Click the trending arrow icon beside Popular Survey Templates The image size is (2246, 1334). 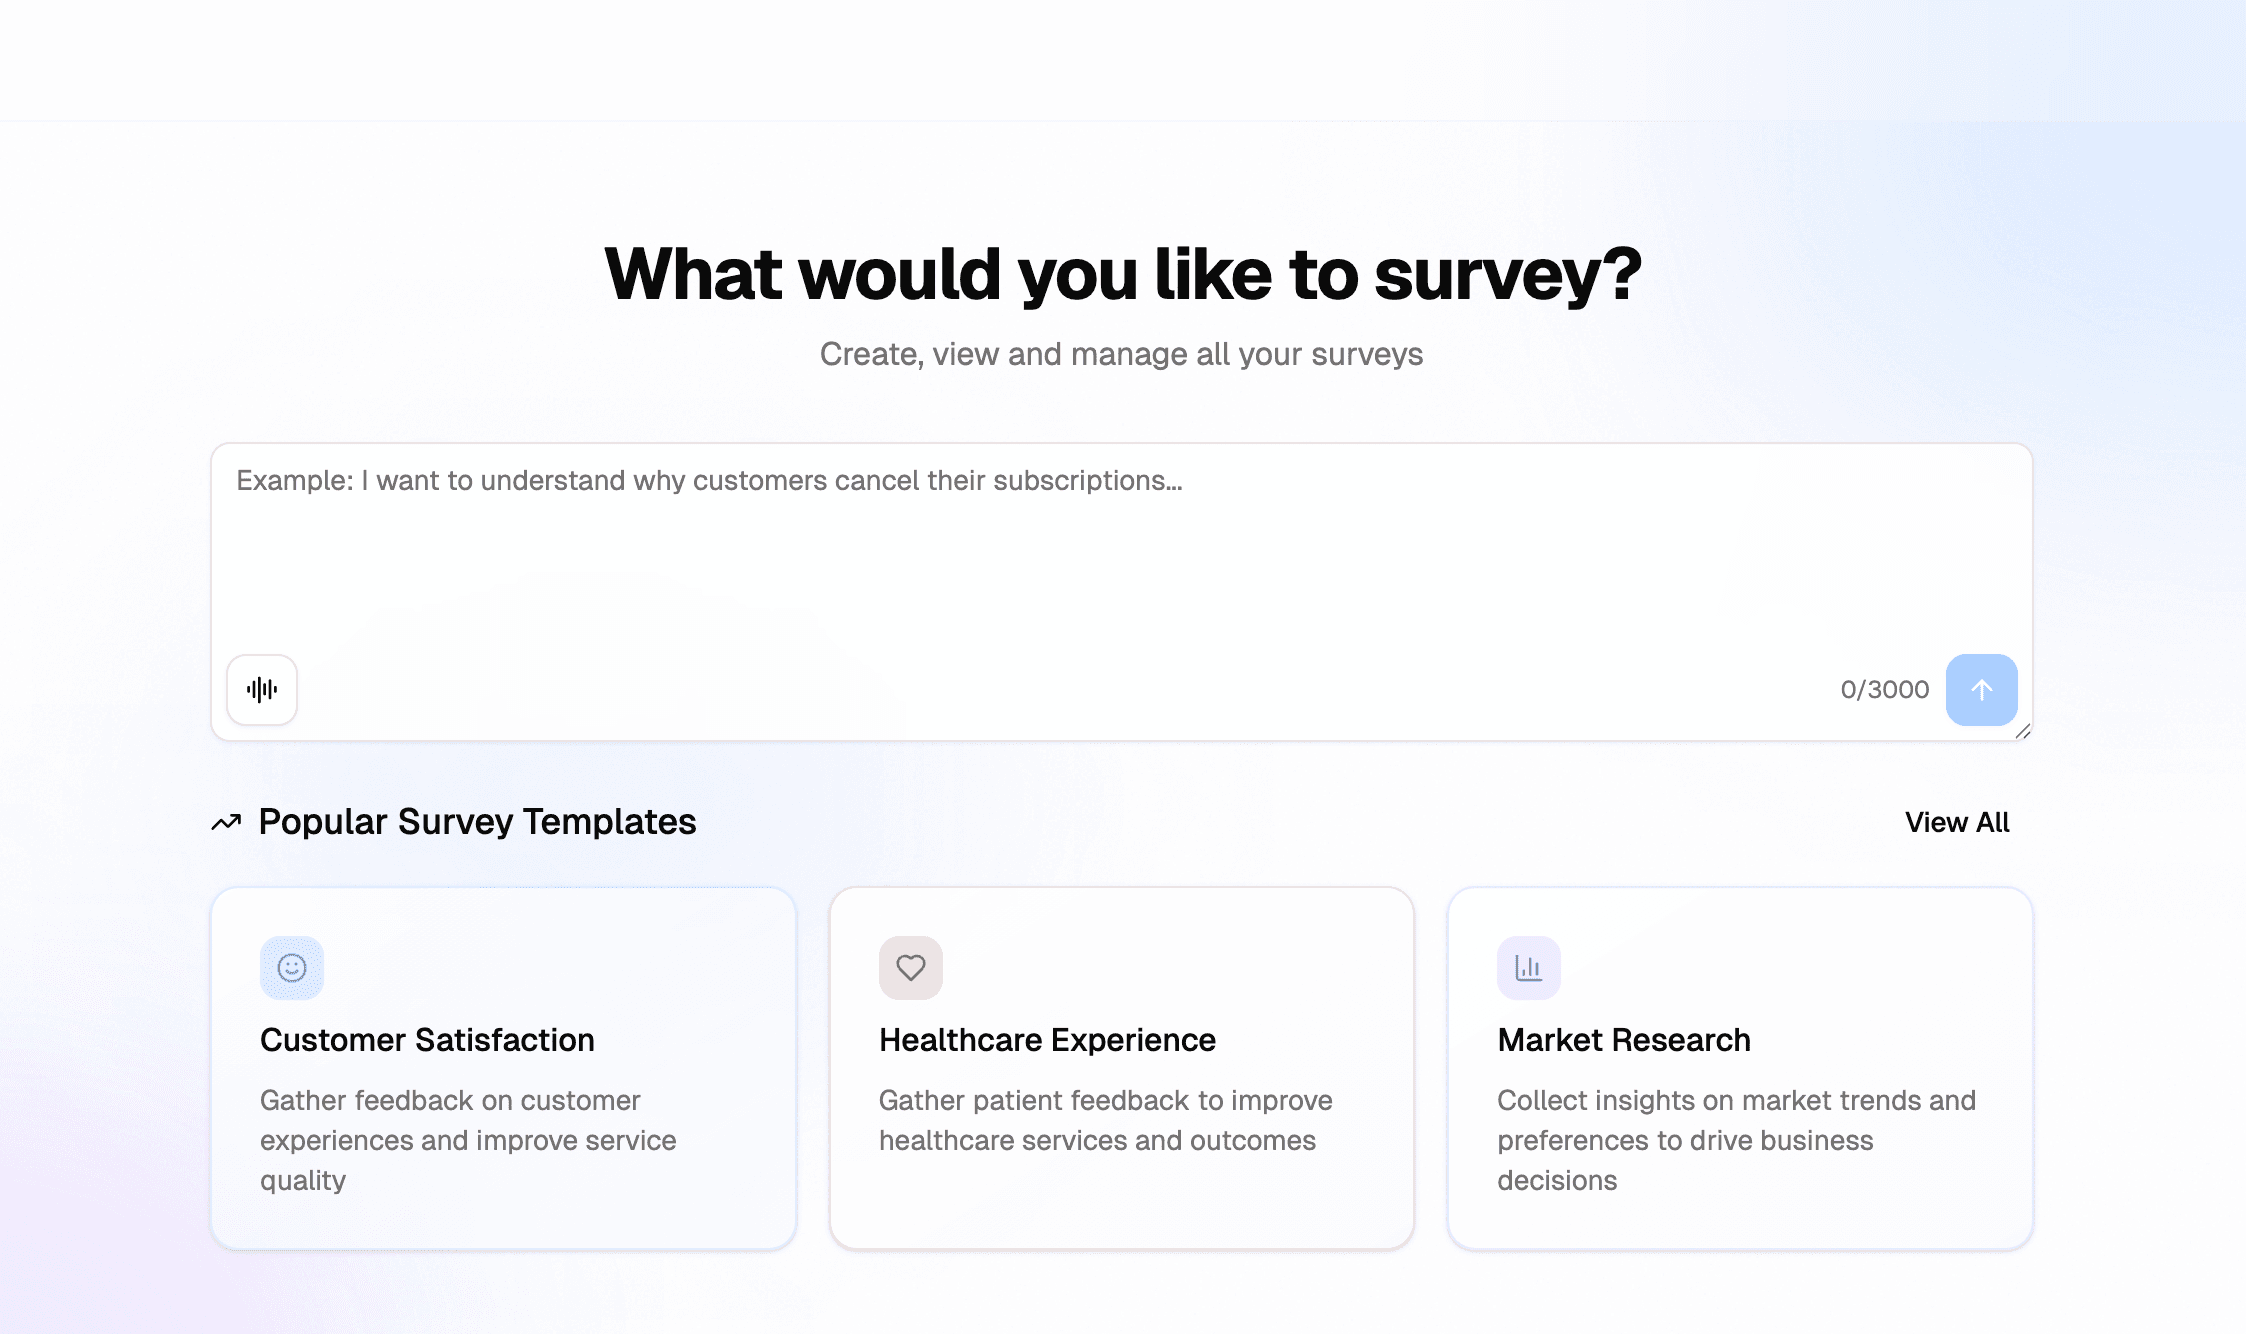227,822
